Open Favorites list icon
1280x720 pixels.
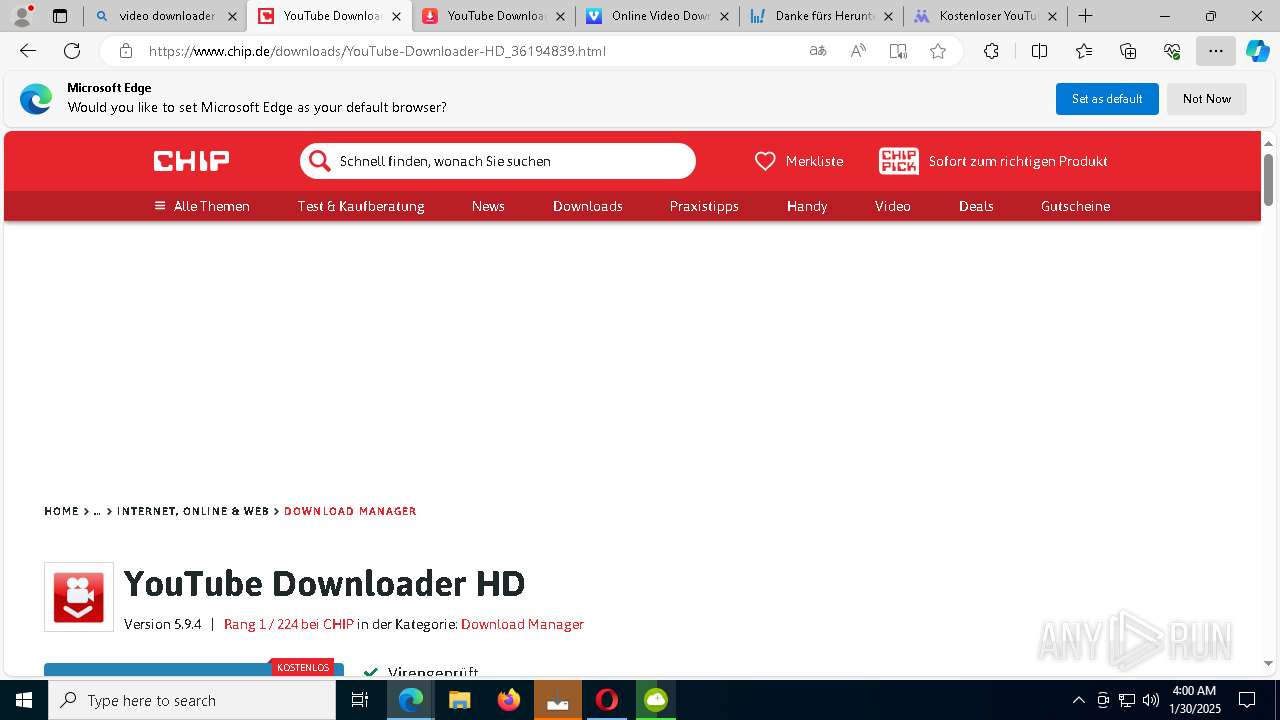pos(1084,51)
